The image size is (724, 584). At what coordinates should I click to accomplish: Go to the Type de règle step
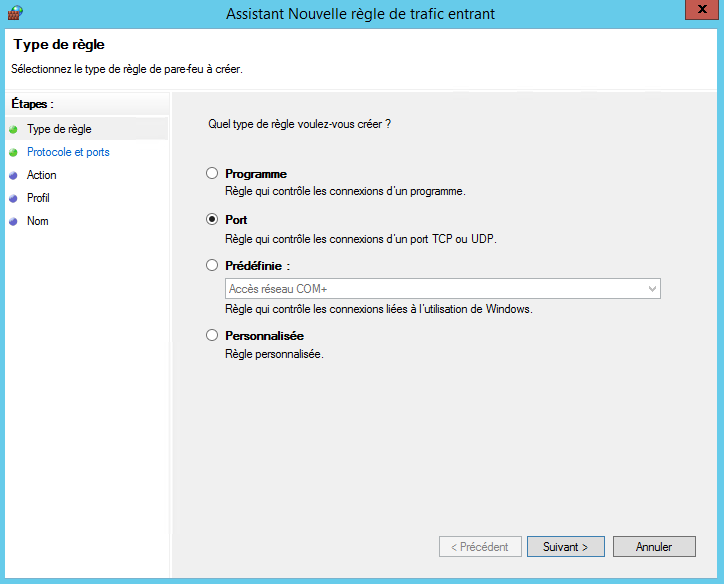59,129
